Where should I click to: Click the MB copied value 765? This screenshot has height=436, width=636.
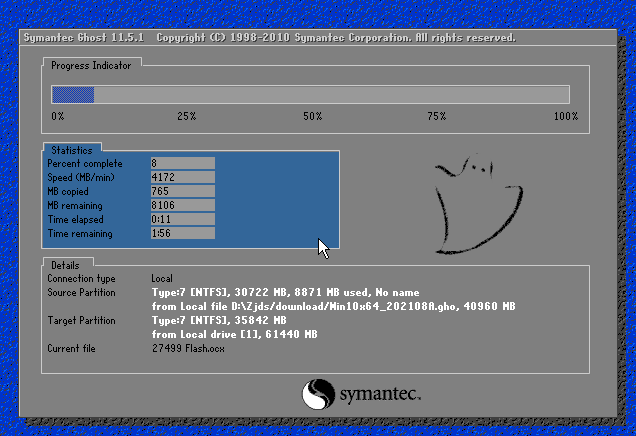click(x=183, y=191)
